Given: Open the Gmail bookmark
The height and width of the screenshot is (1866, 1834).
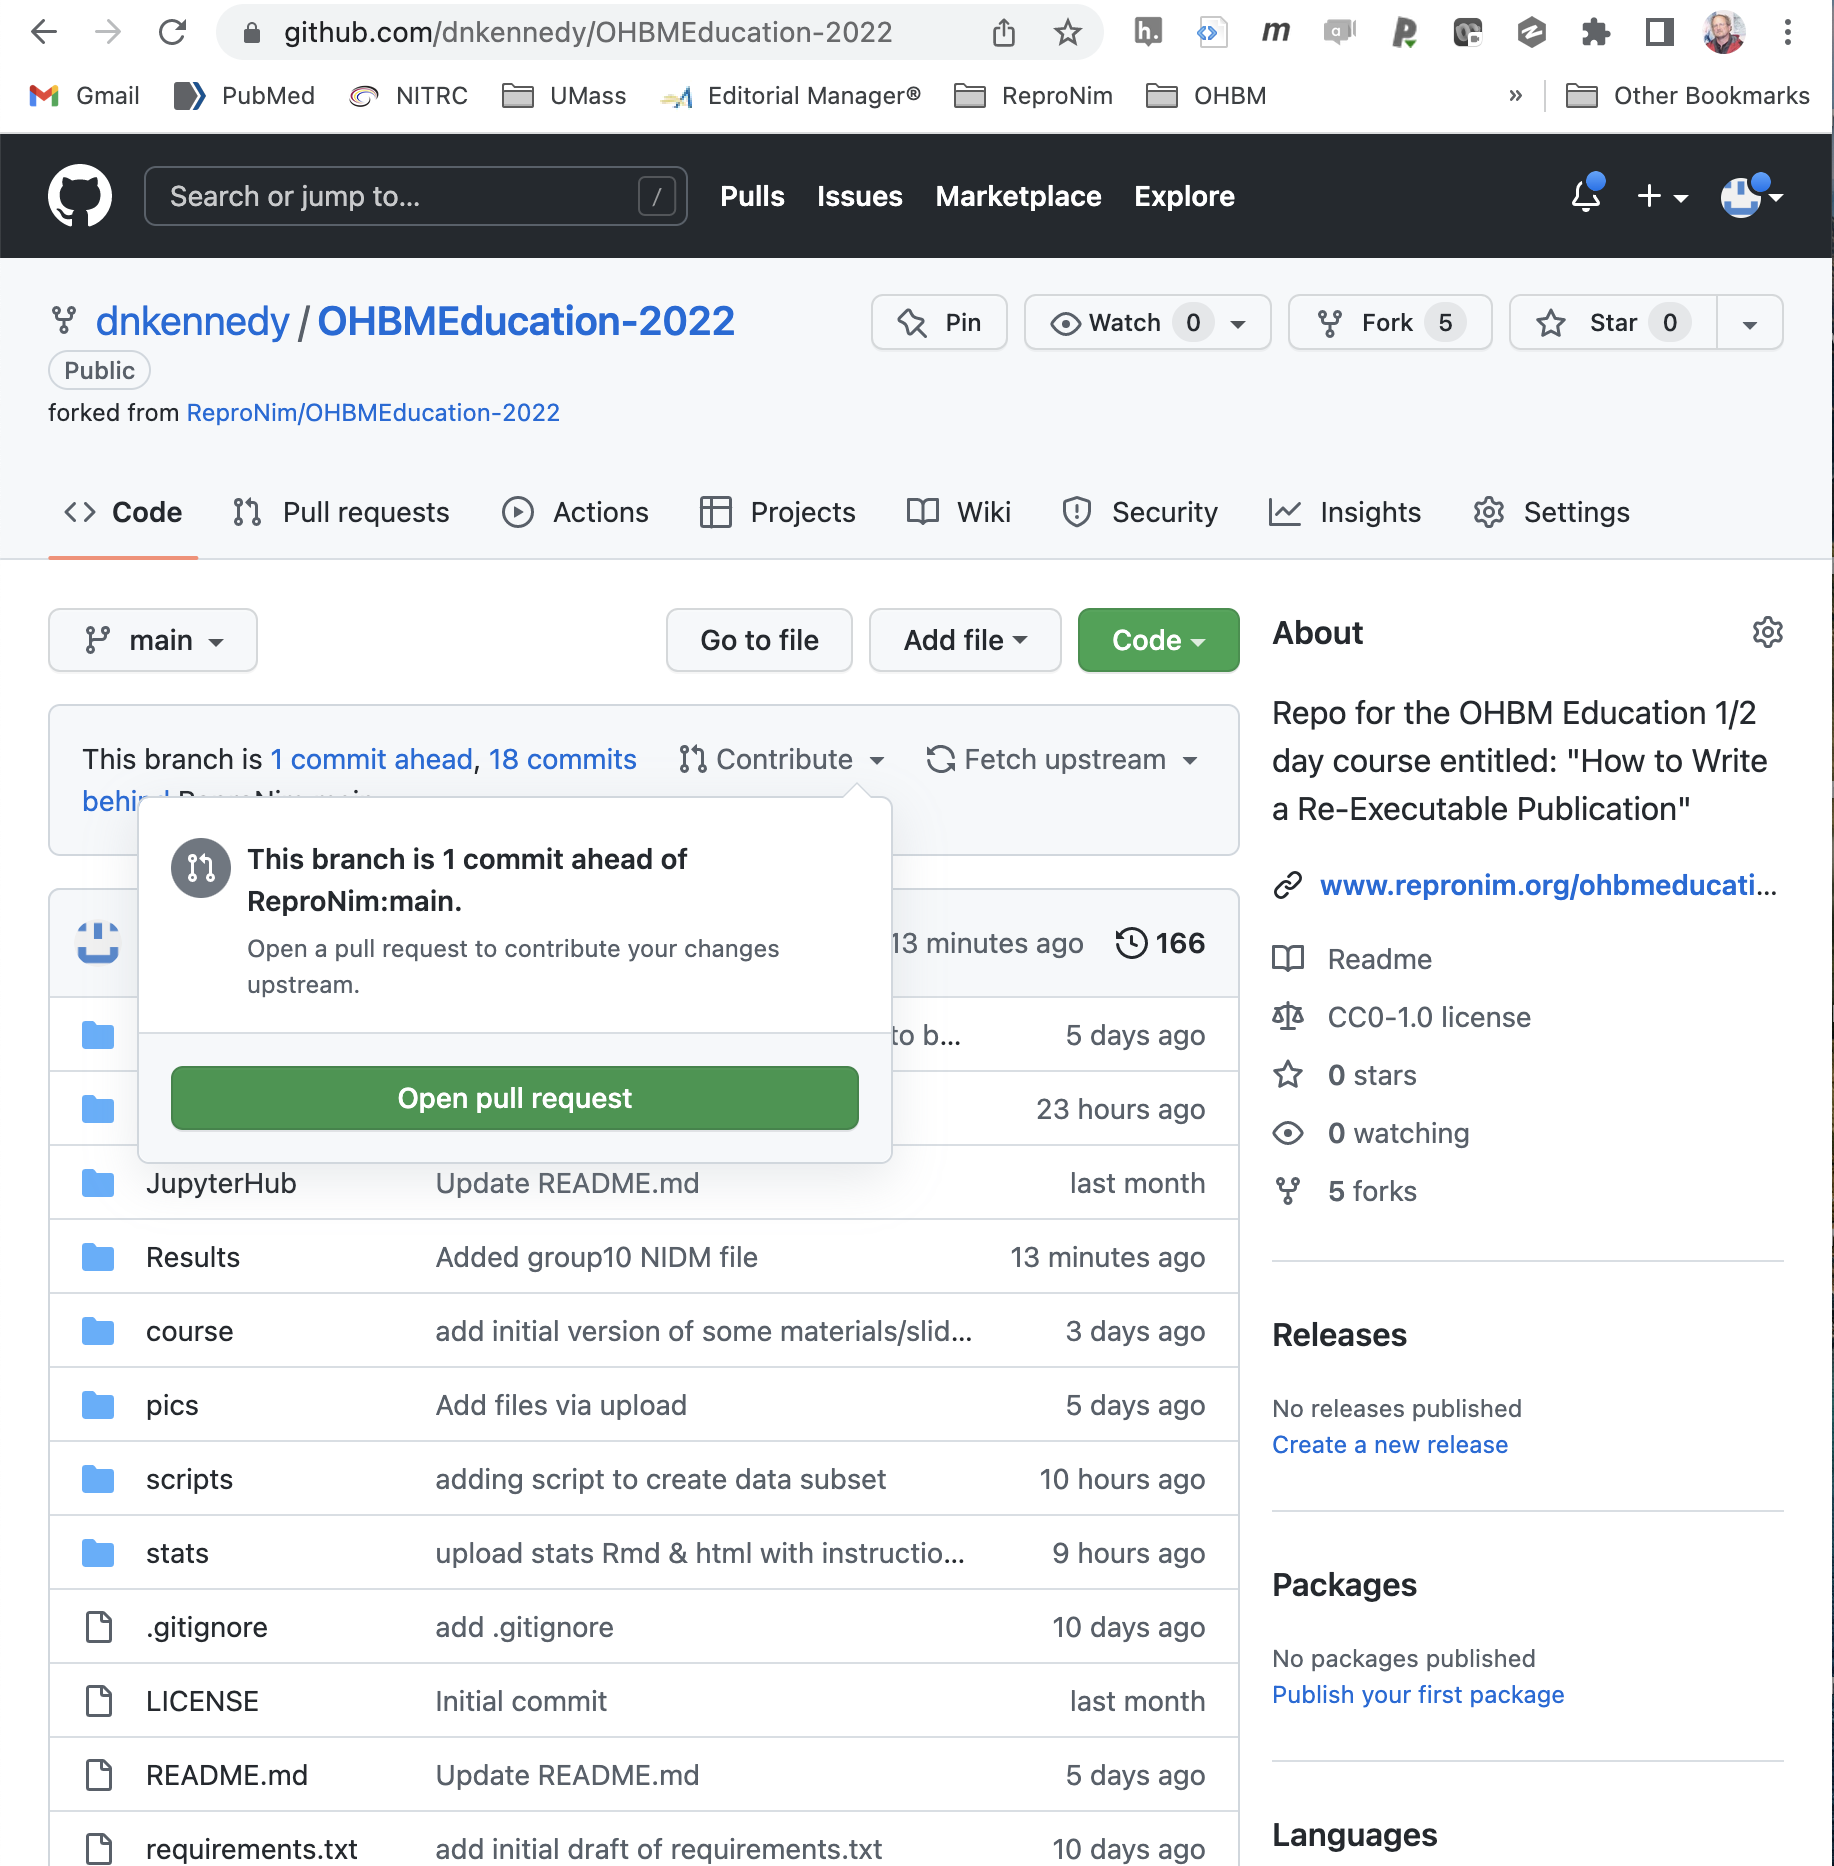Looking at the screenshot, I should click(84, 96).
